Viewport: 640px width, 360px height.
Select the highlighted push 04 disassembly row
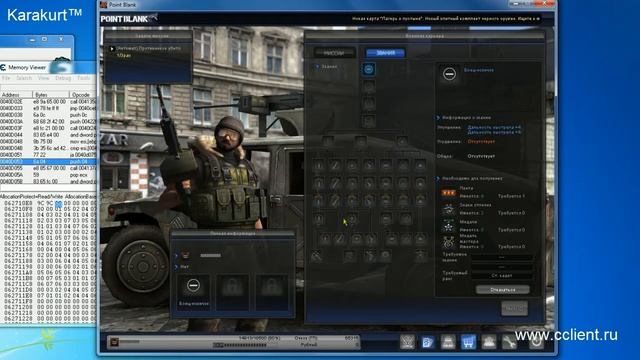point(48,162)
